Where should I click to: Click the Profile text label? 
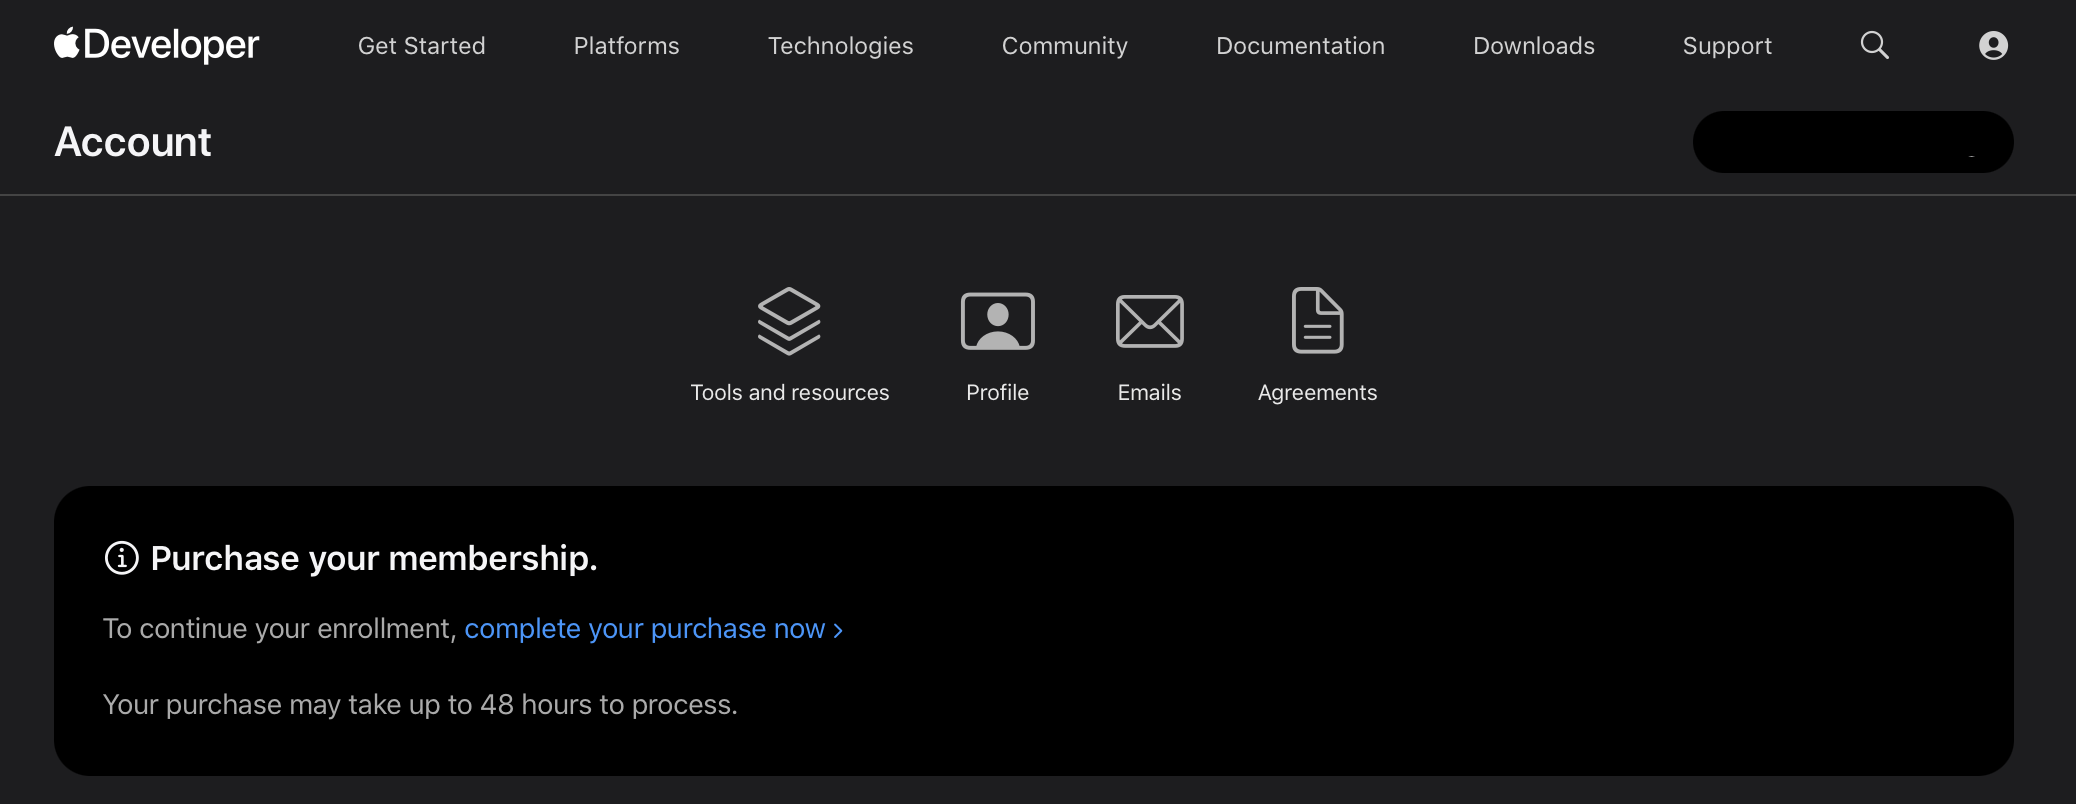point(997,393)
